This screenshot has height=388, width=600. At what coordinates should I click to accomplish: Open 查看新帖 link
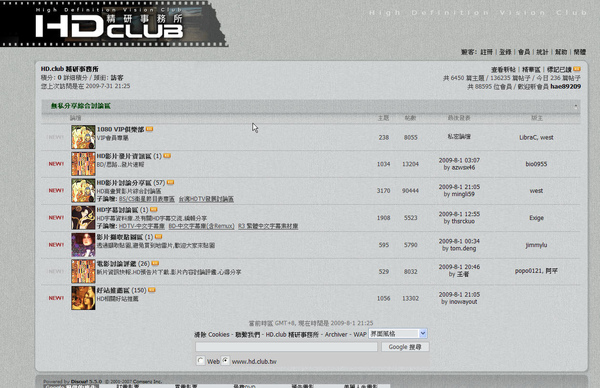pyautogui.click(x=503, y=70)
